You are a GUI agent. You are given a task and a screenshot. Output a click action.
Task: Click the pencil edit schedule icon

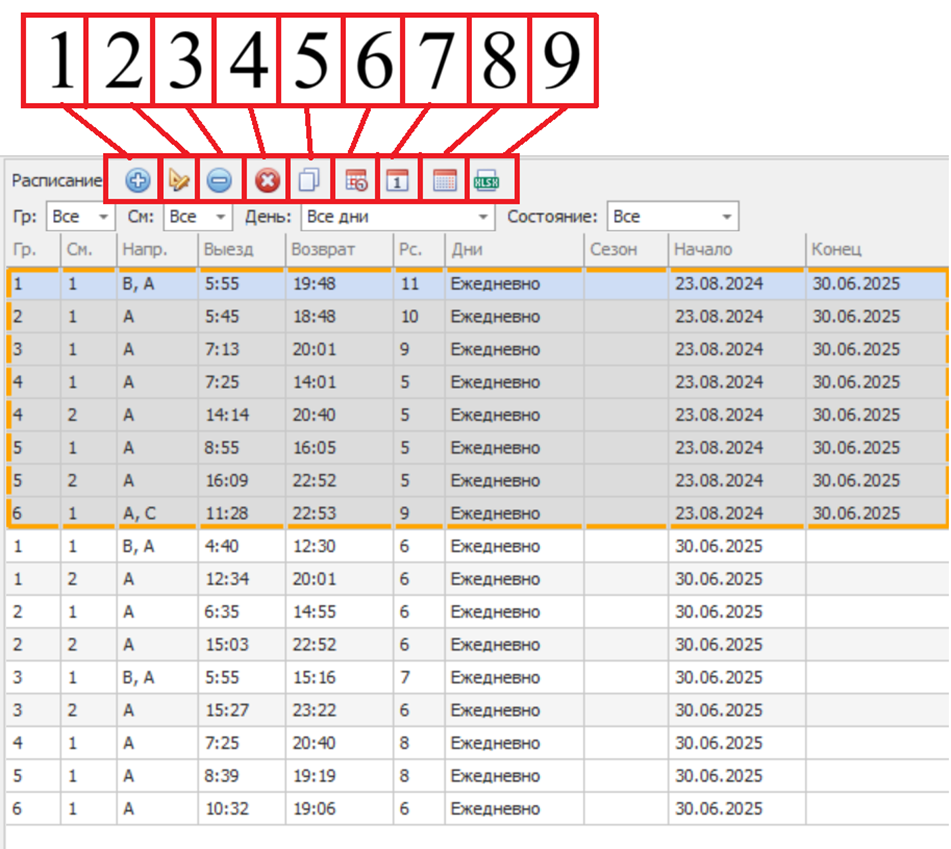[x=179, y=181]
